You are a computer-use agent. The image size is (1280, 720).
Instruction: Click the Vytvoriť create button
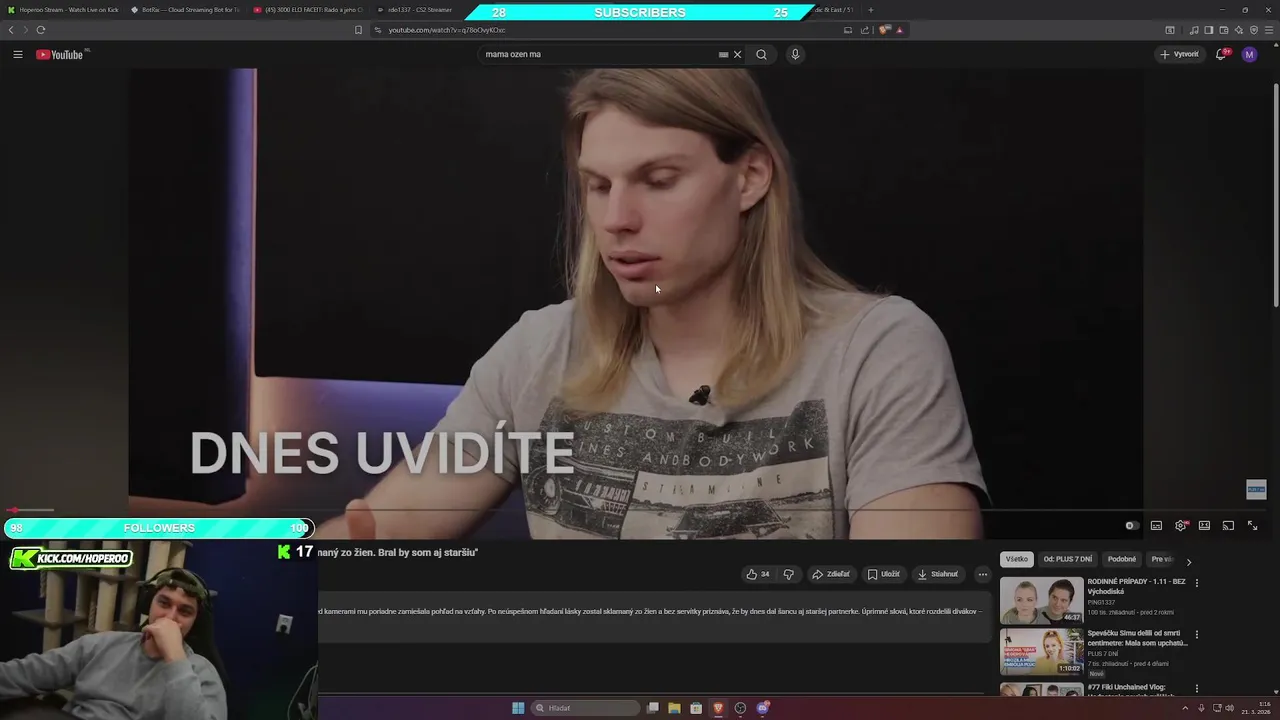pyautogui.click(x=1180, y=54)
